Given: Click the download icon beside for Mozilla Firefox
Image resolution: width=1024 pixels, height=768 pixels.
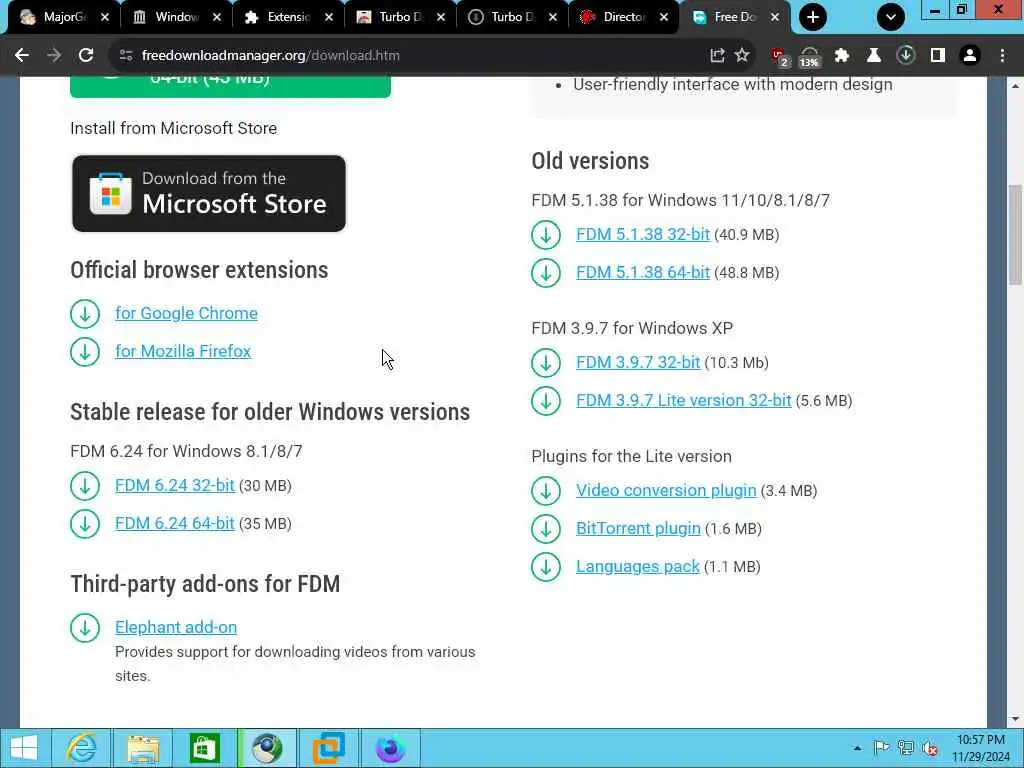Looking at the screenshot, I should coord(85,351).
